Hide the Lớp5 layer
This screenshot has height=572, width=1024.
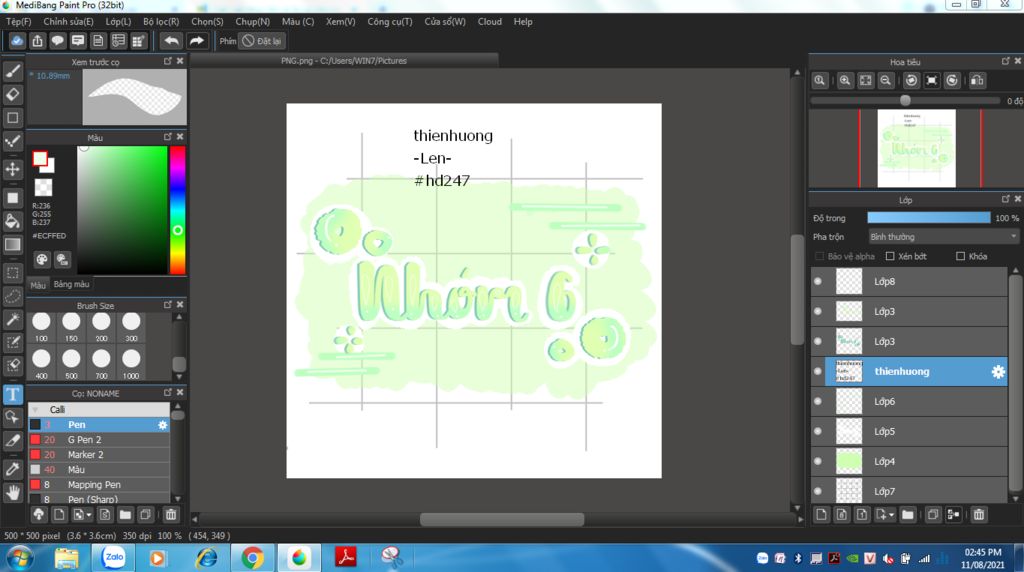coord(818,432)
